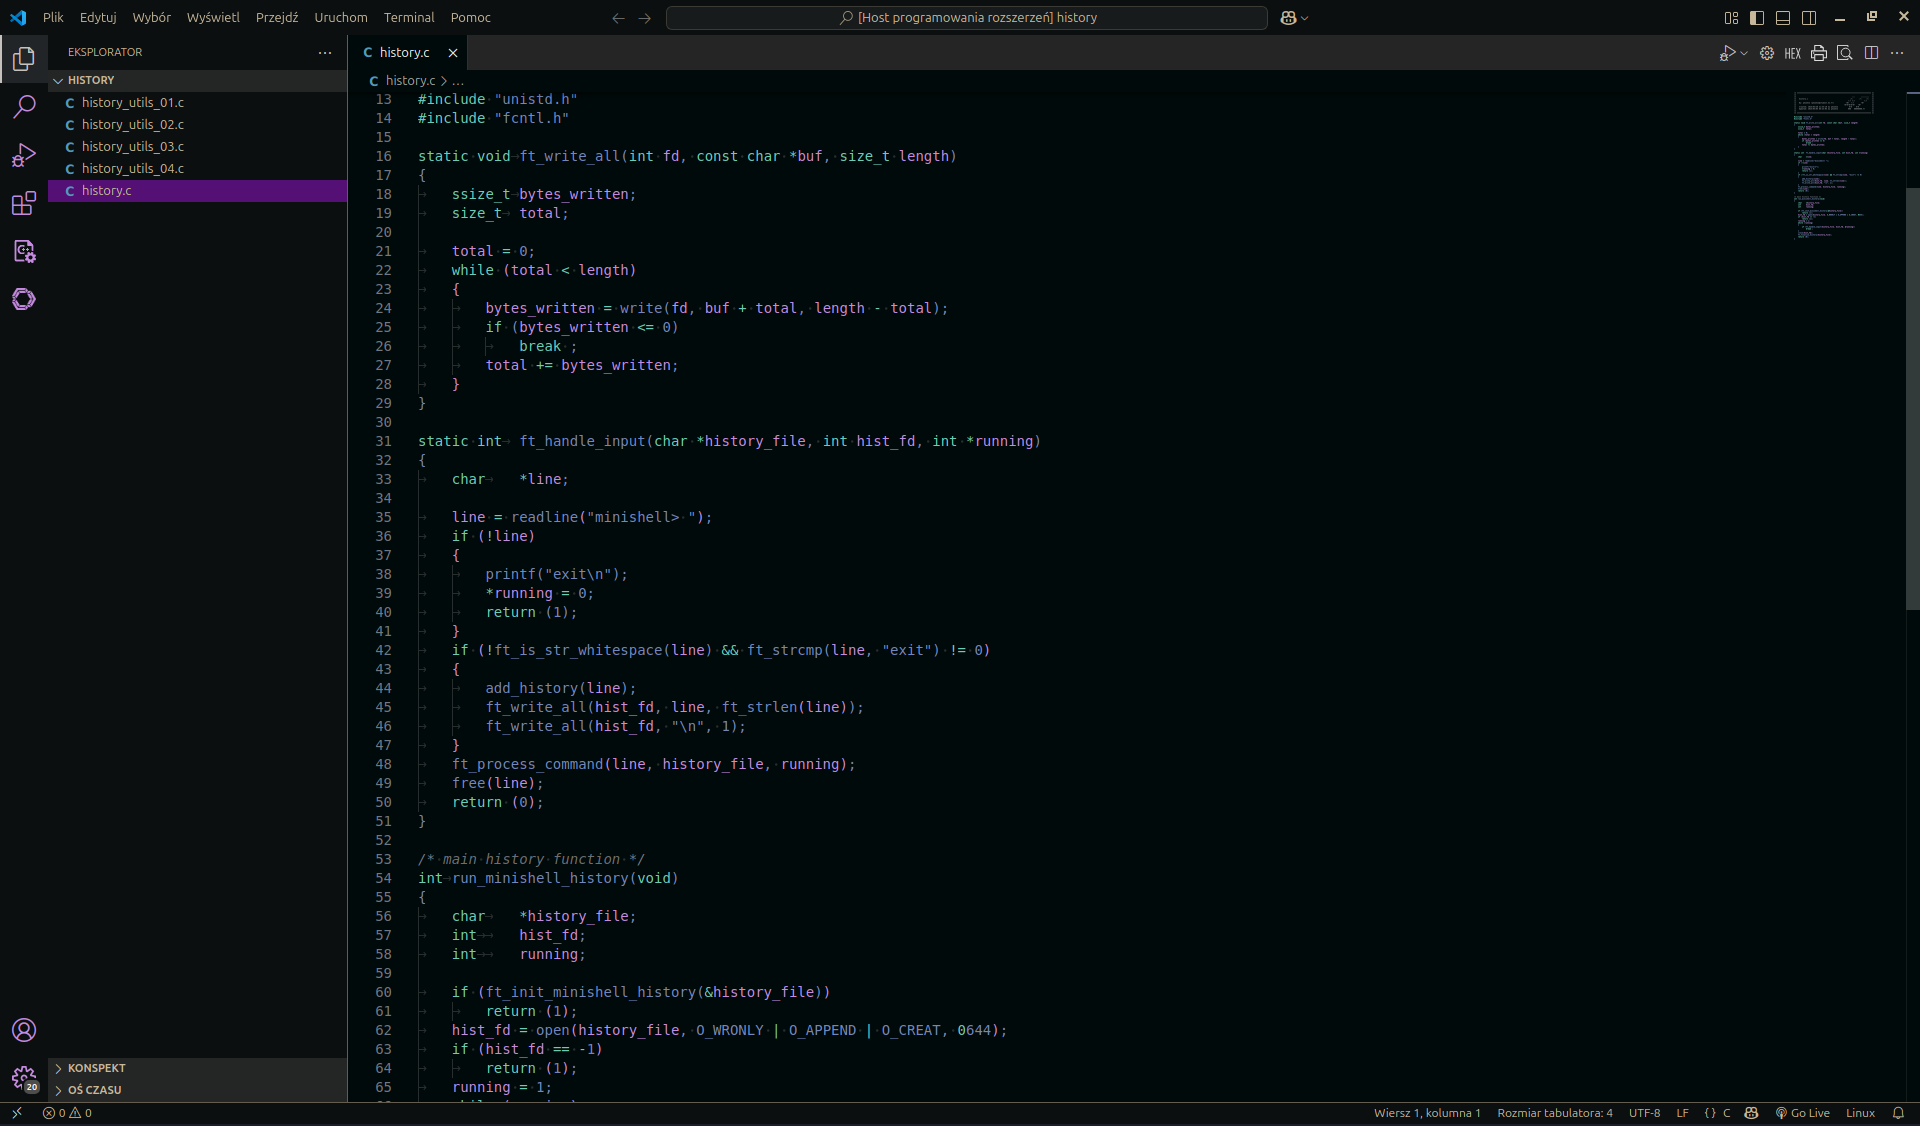Toggle the bottom panel visibility

(1783, 18)
